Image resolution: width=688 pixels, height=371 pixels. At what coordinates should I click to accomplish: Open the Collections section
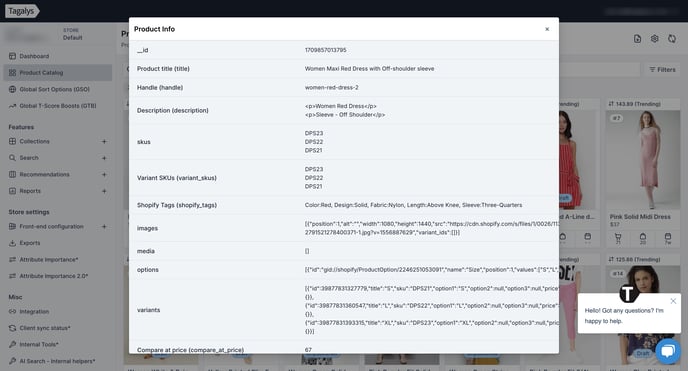click(x=34, y=142)
